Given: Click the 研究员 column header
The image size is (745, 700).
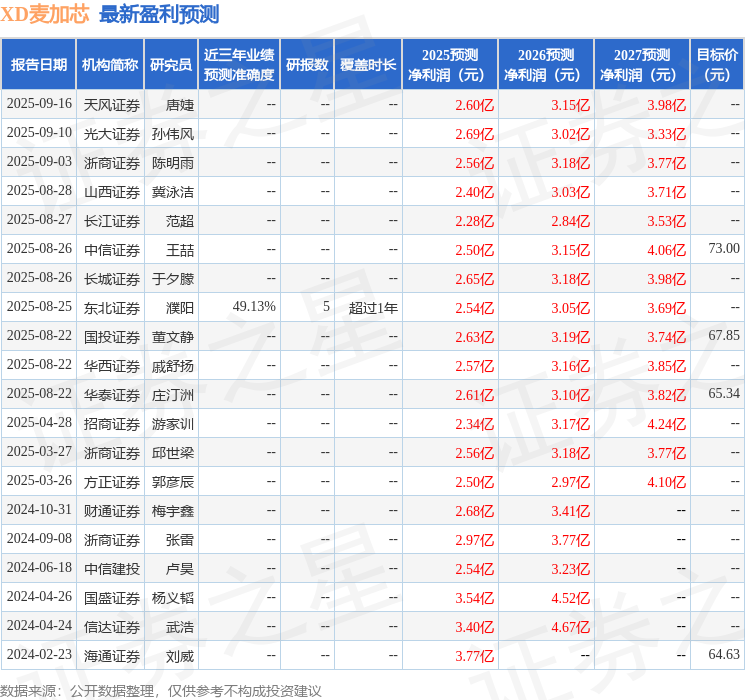Looking at the screenshot, I should pos(171,65).
